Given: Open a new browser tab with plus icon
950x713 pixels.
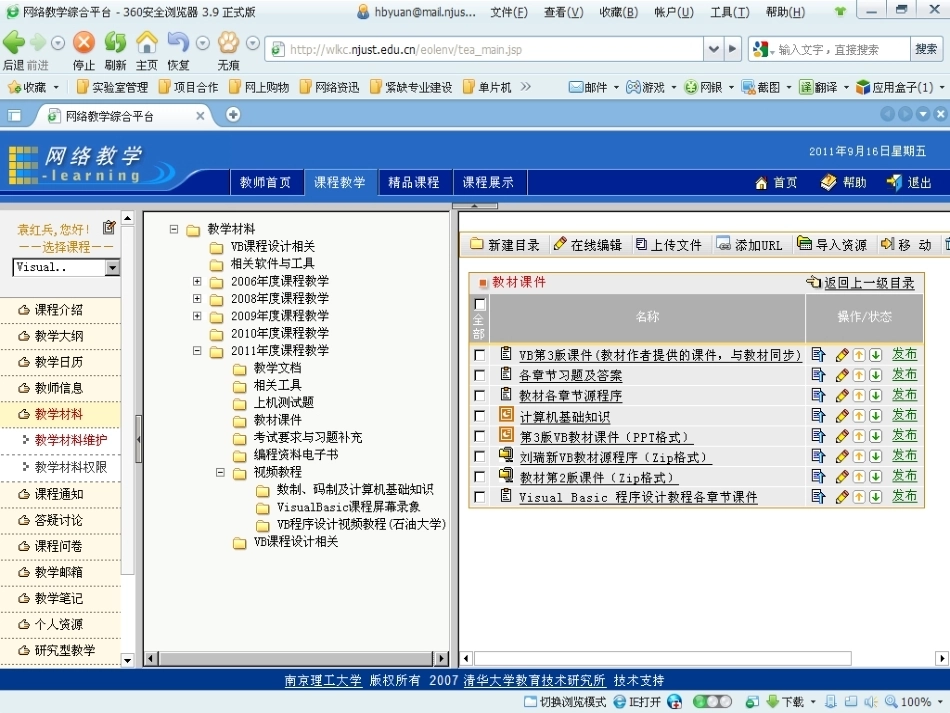Looking at the screenshot, I should tap(233, 114).
